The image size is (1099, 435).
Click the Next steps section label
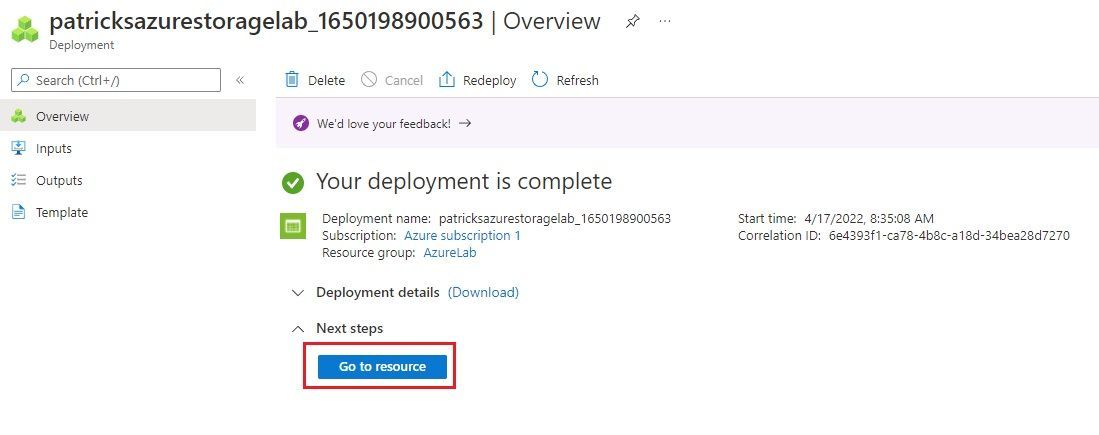coord(350,329)
